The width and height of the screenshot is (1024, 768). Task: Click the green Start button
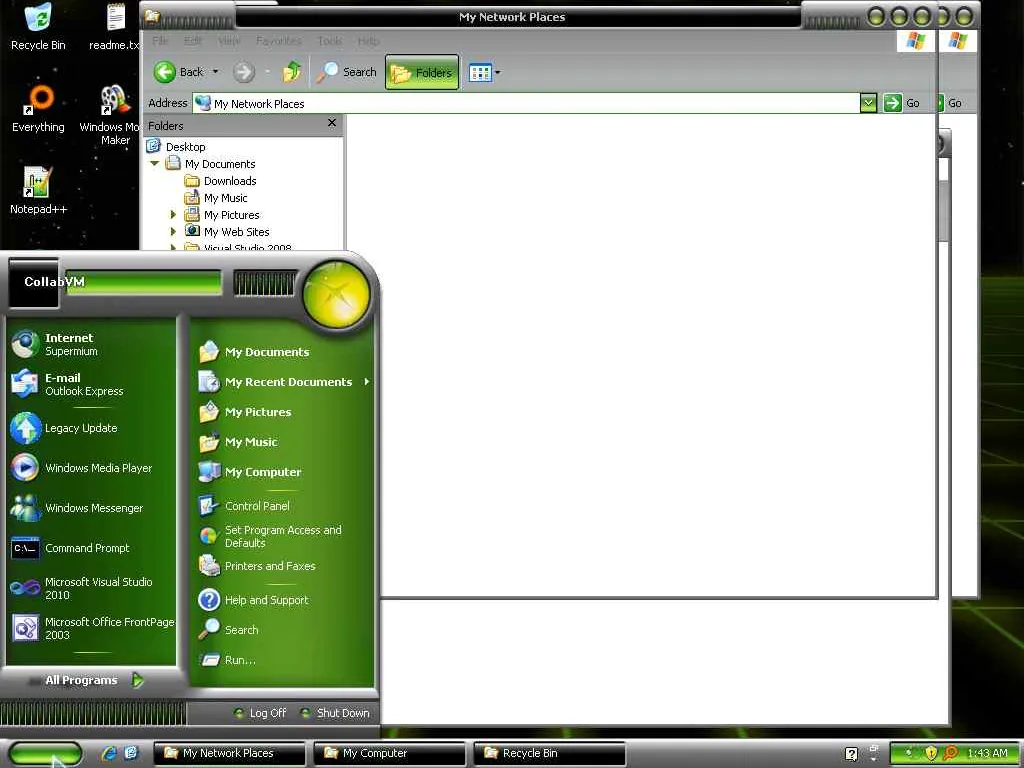tap(44, 754)
